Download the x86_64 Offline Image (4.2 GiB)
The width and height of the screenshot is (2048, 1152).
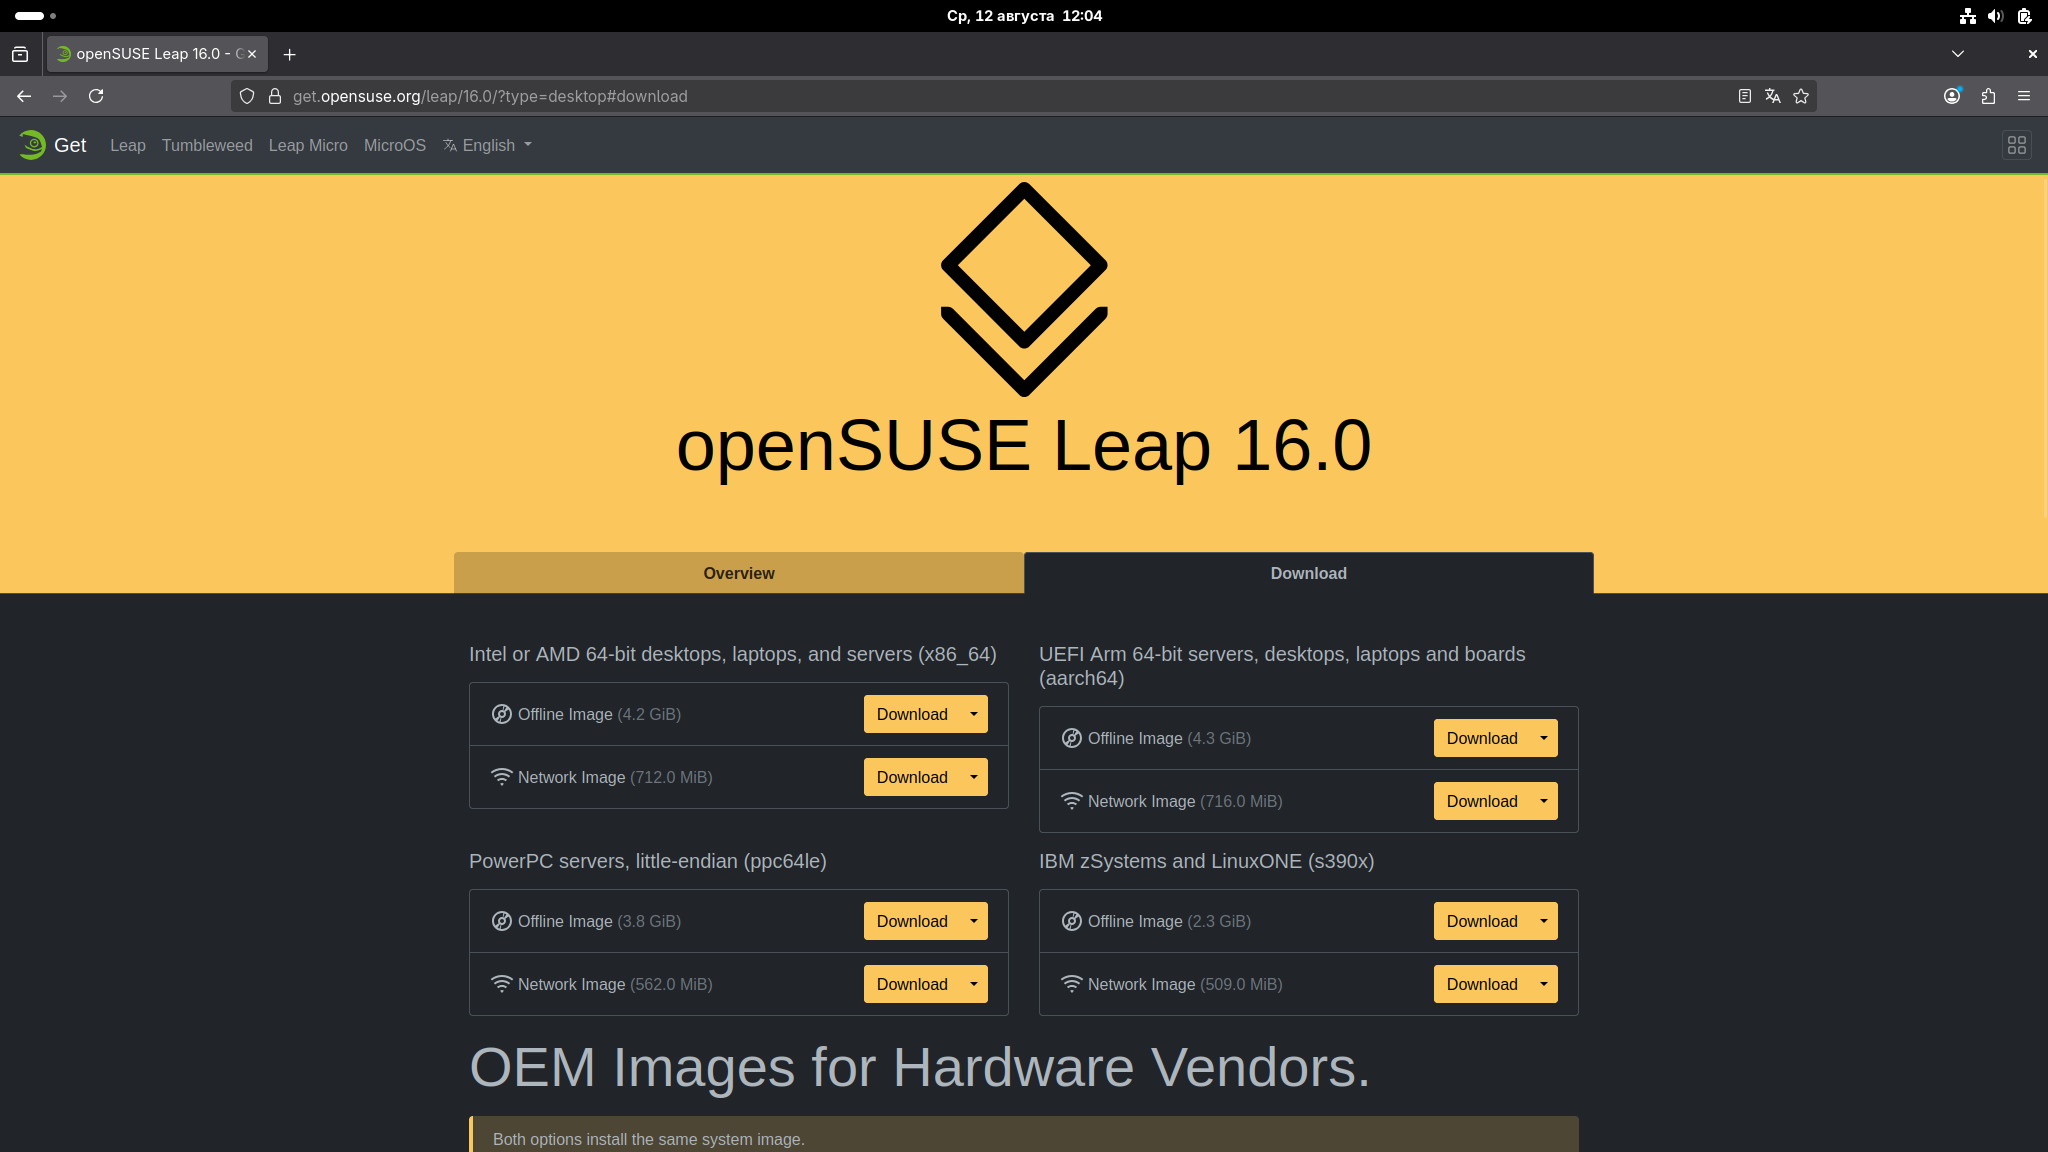tap(912, 714)
